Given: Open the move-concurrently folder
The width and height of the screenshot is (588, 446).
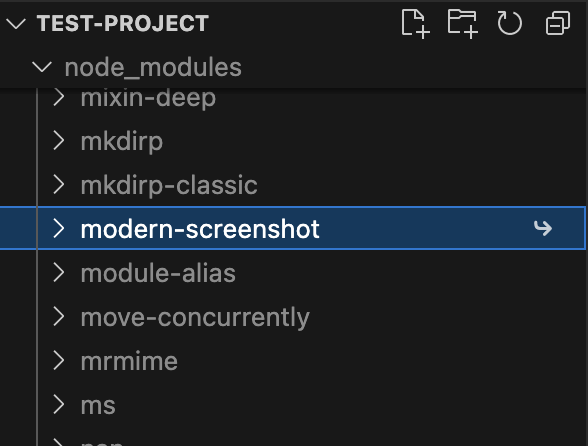Looking at the screenshot, I should coord(294,317).
